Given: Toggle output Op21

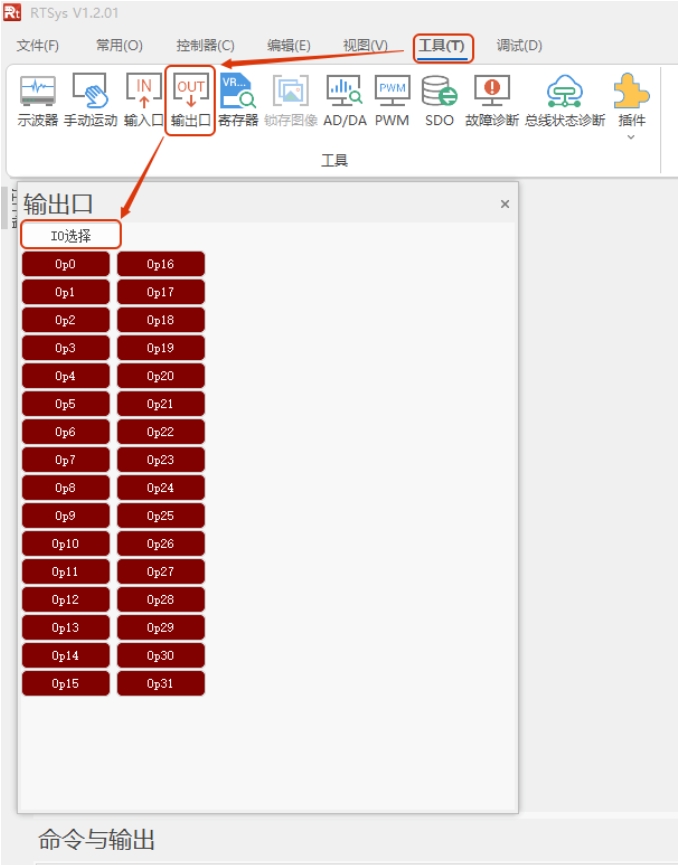Looking at the screenshot, I should click(x=161, y=404).
